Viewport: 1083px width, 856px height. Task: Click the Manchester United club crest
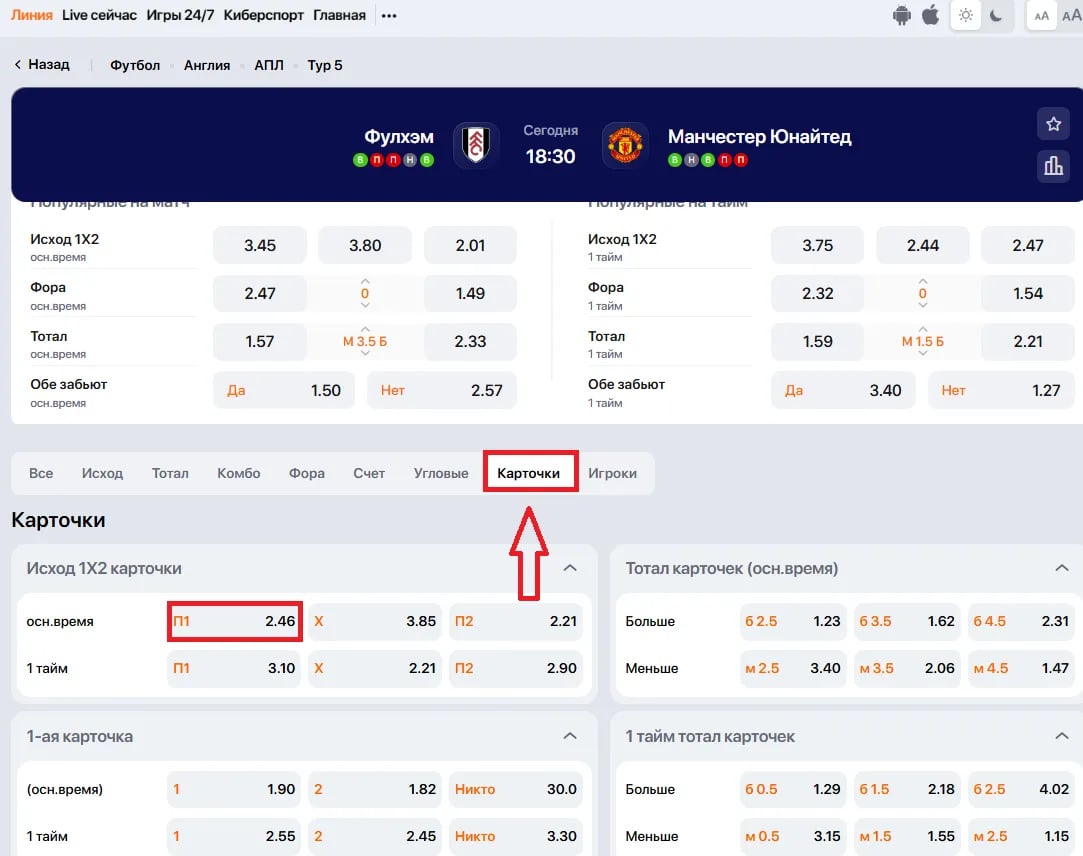point(624,145)
